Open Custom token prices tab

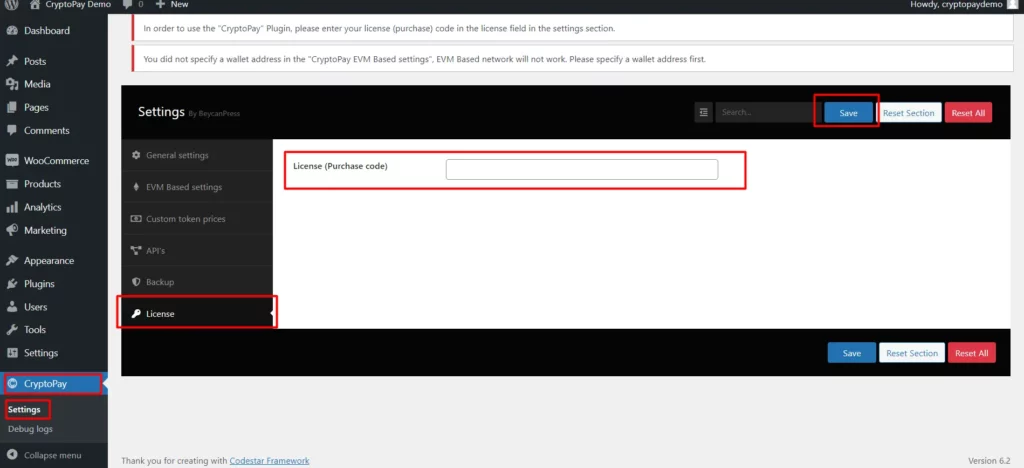pyautogui.click(x=197, y=219)
